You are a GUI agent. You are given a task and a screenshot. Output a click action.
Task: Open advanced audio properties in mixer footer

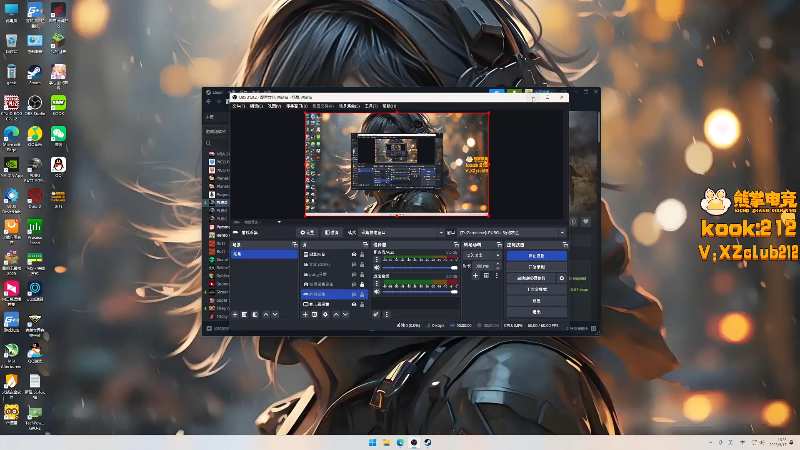coord(376,314)
